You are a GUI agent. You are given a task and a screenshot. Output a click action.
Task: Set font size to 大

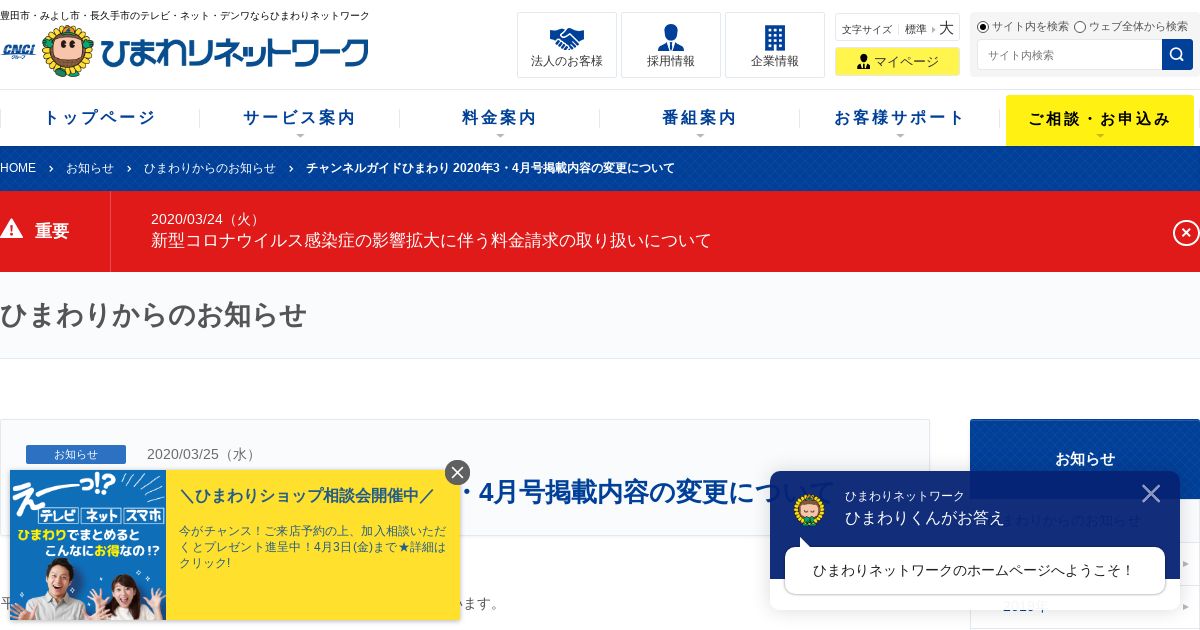946,28
